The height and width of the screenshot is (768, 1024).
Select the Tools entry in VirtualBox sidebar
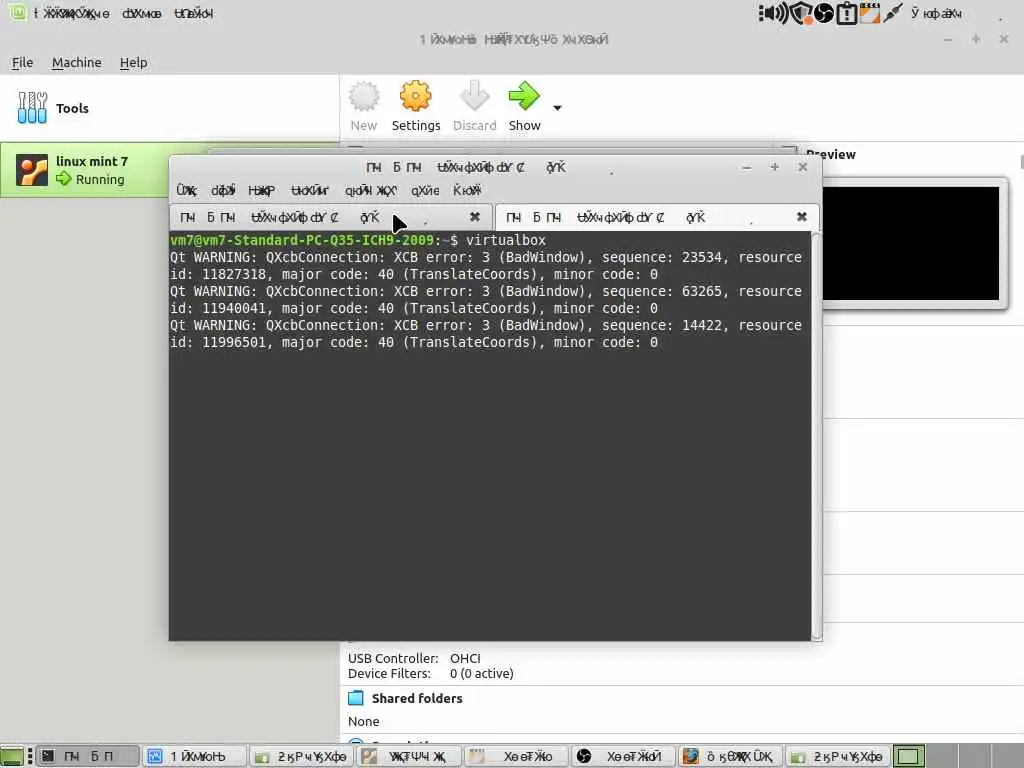(x=169, y=108)
